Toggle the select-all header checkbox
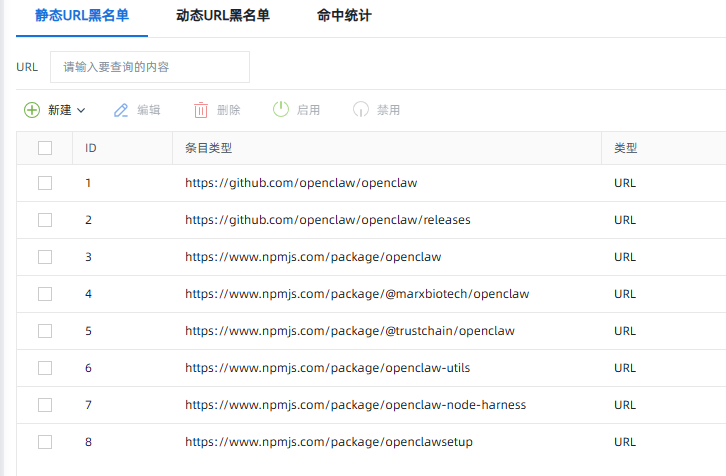726x476 pixels. tap(45, 148)
